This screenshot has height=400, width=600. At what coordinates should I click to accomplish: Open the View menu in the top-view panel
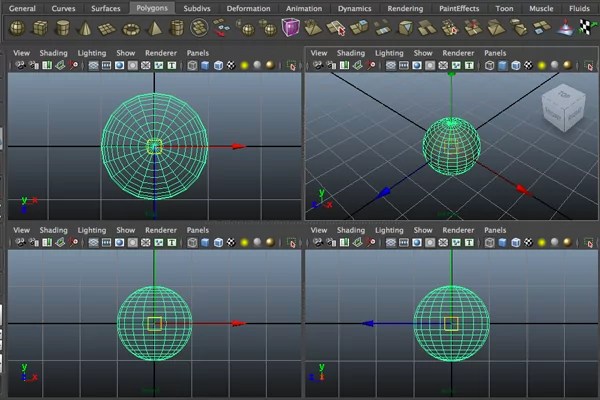21,53
